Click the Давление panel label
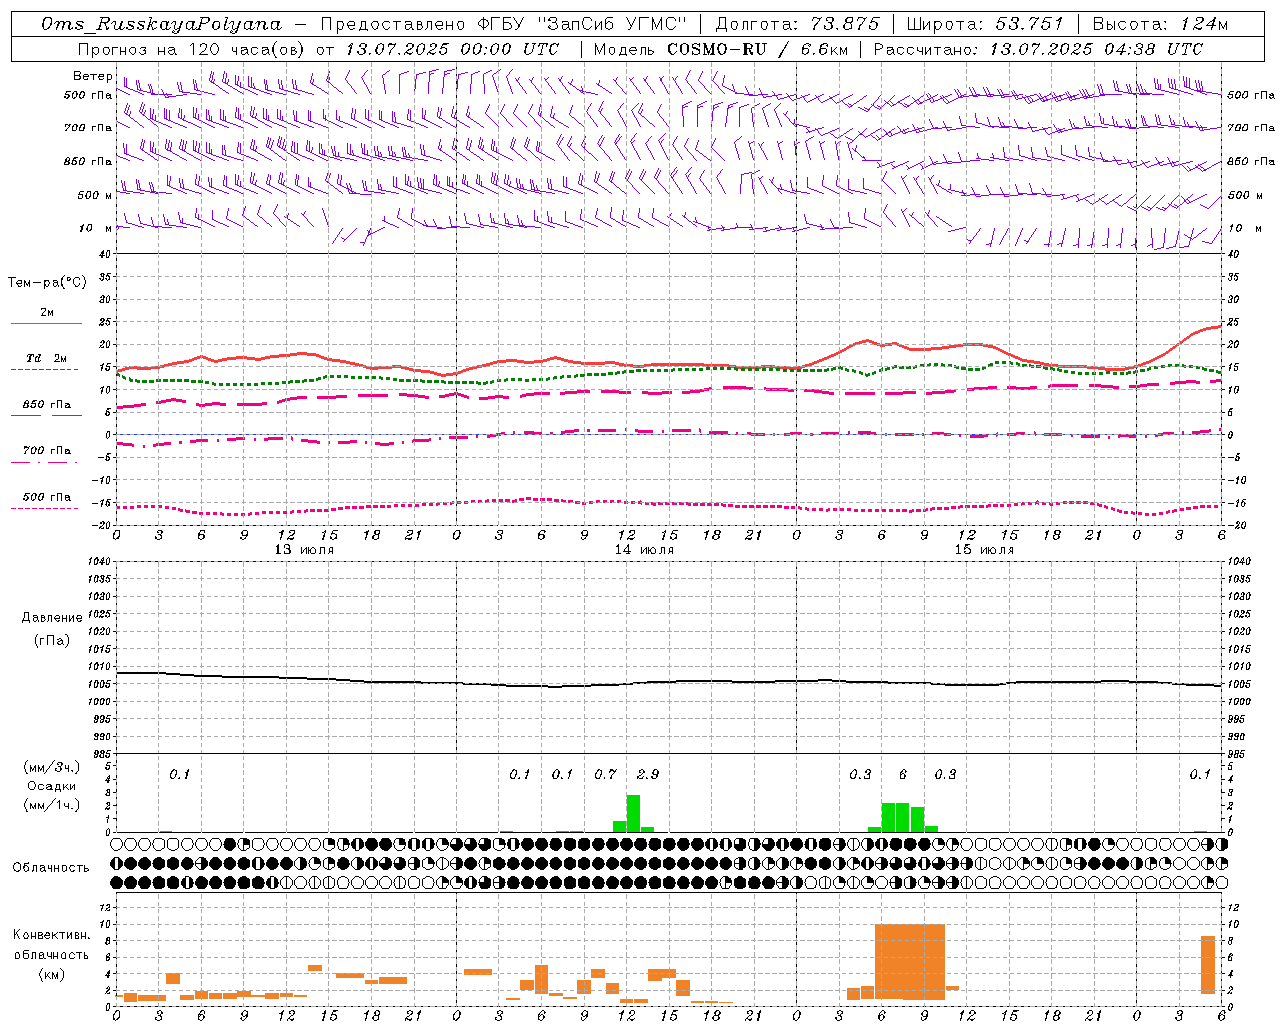1280x1024 pixels. [x=51, y=618]
